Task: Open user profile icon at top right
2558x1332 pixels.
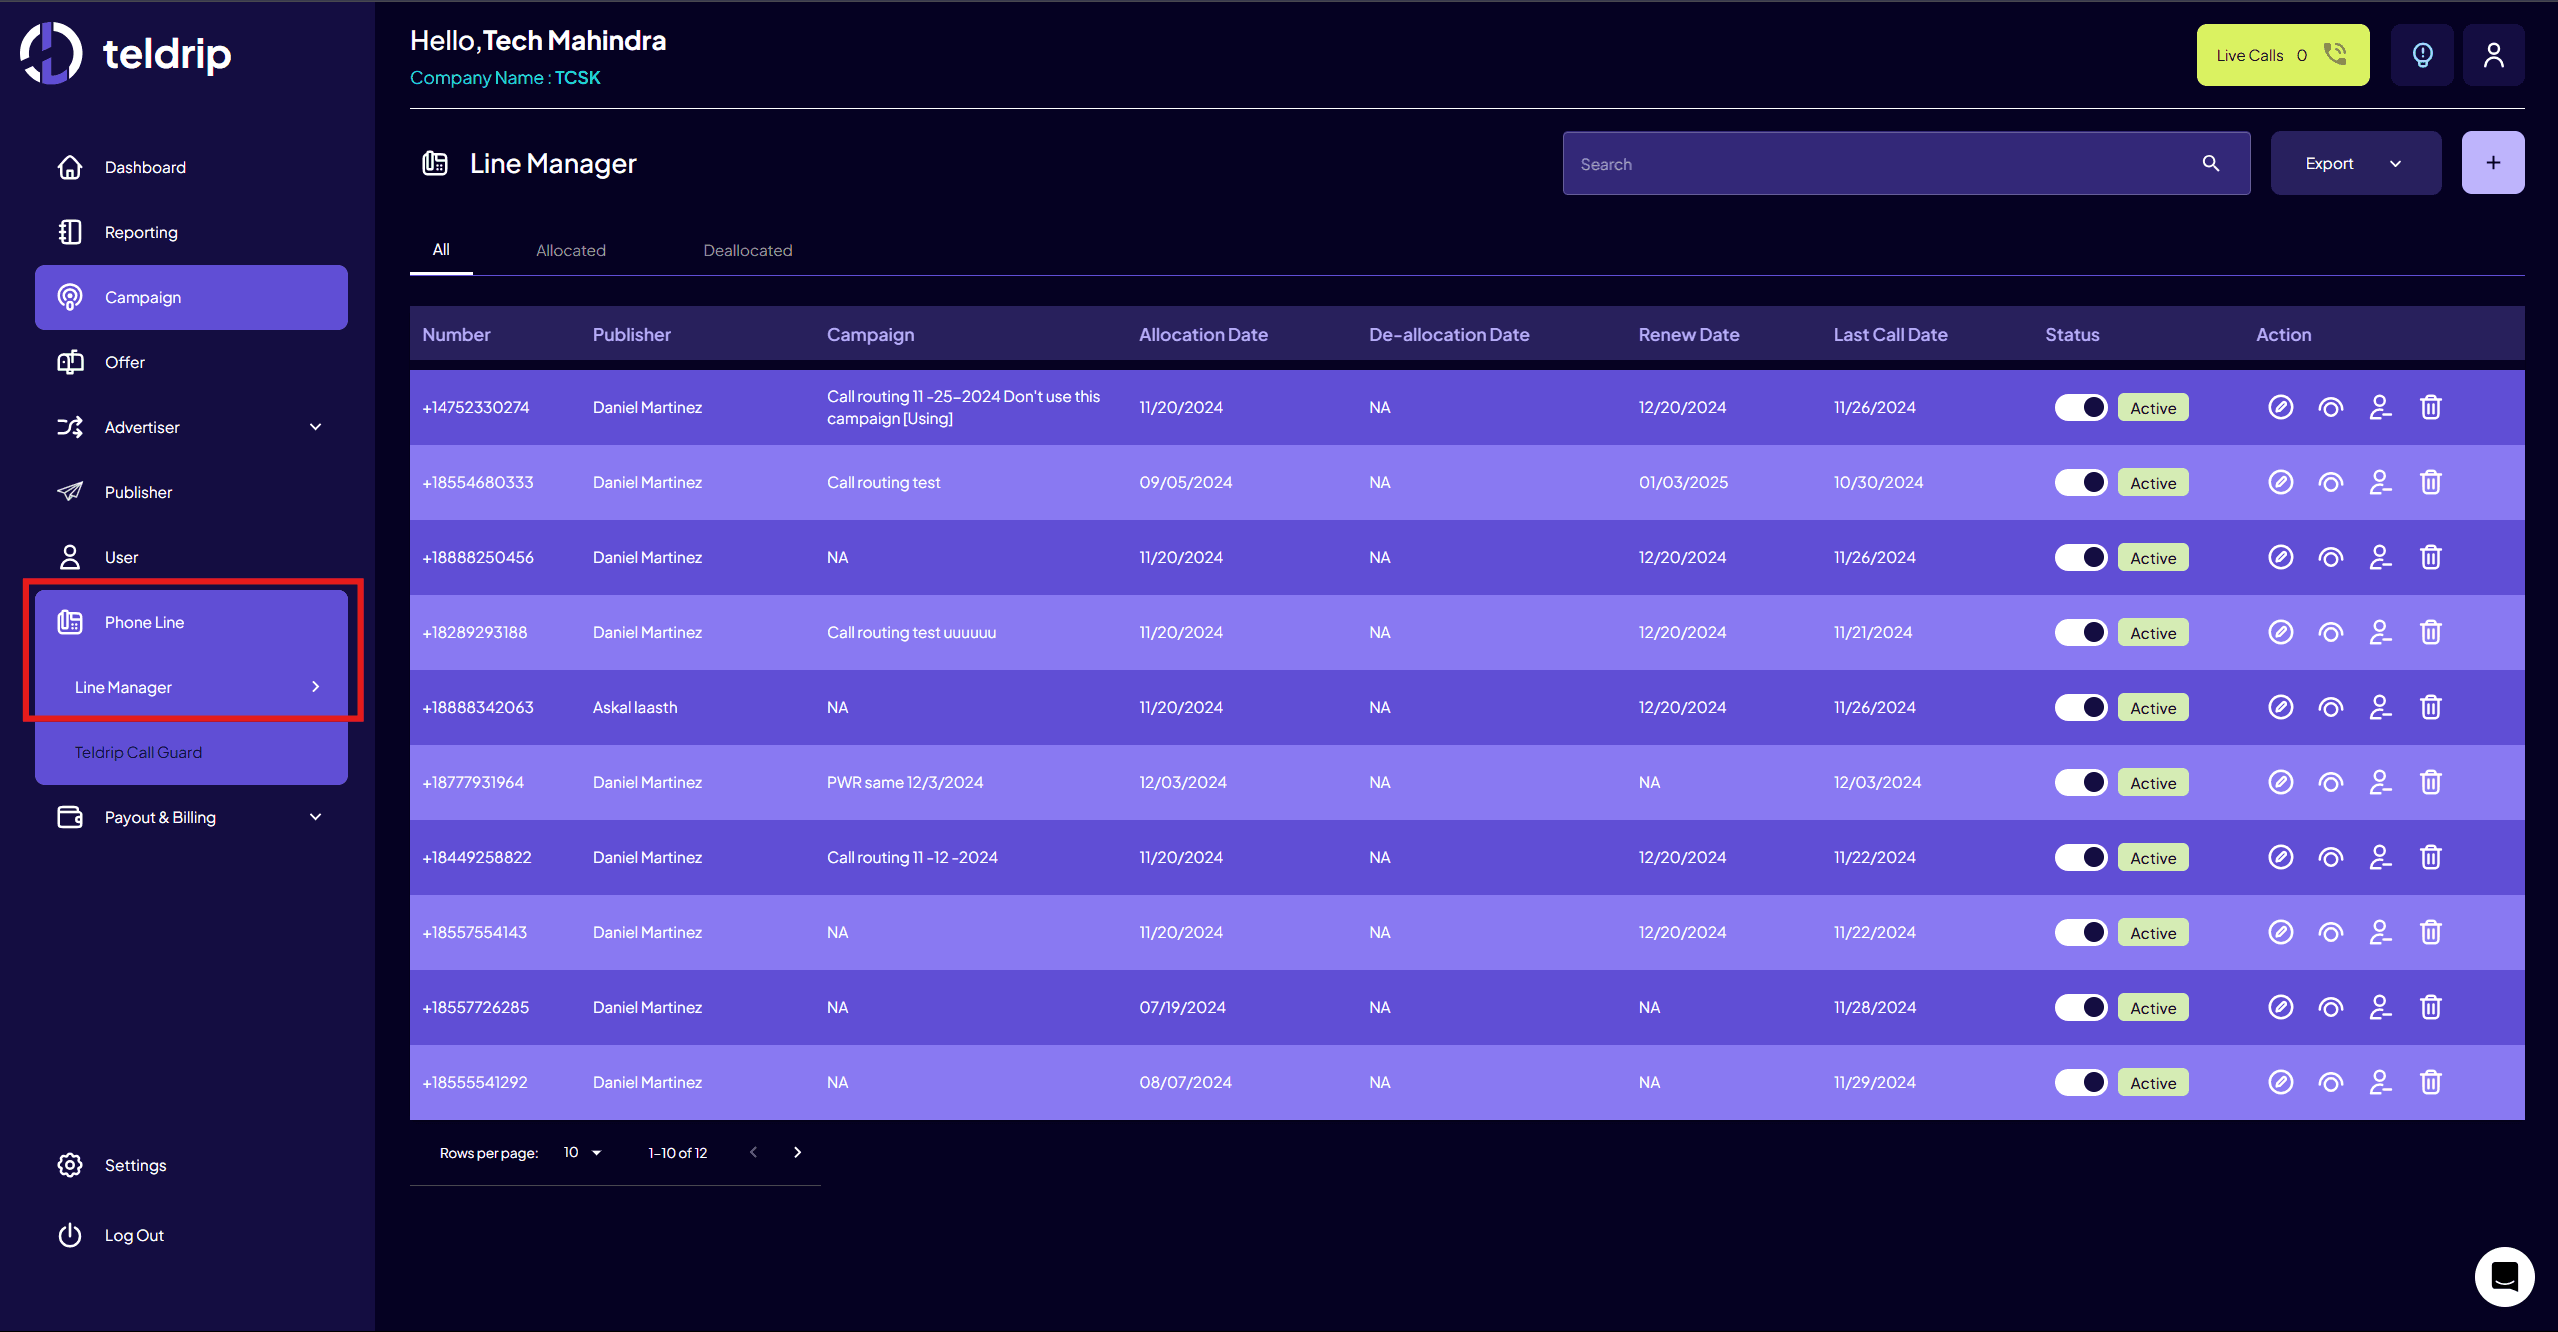Action: pyautogui.click(x=2493, y=55)
